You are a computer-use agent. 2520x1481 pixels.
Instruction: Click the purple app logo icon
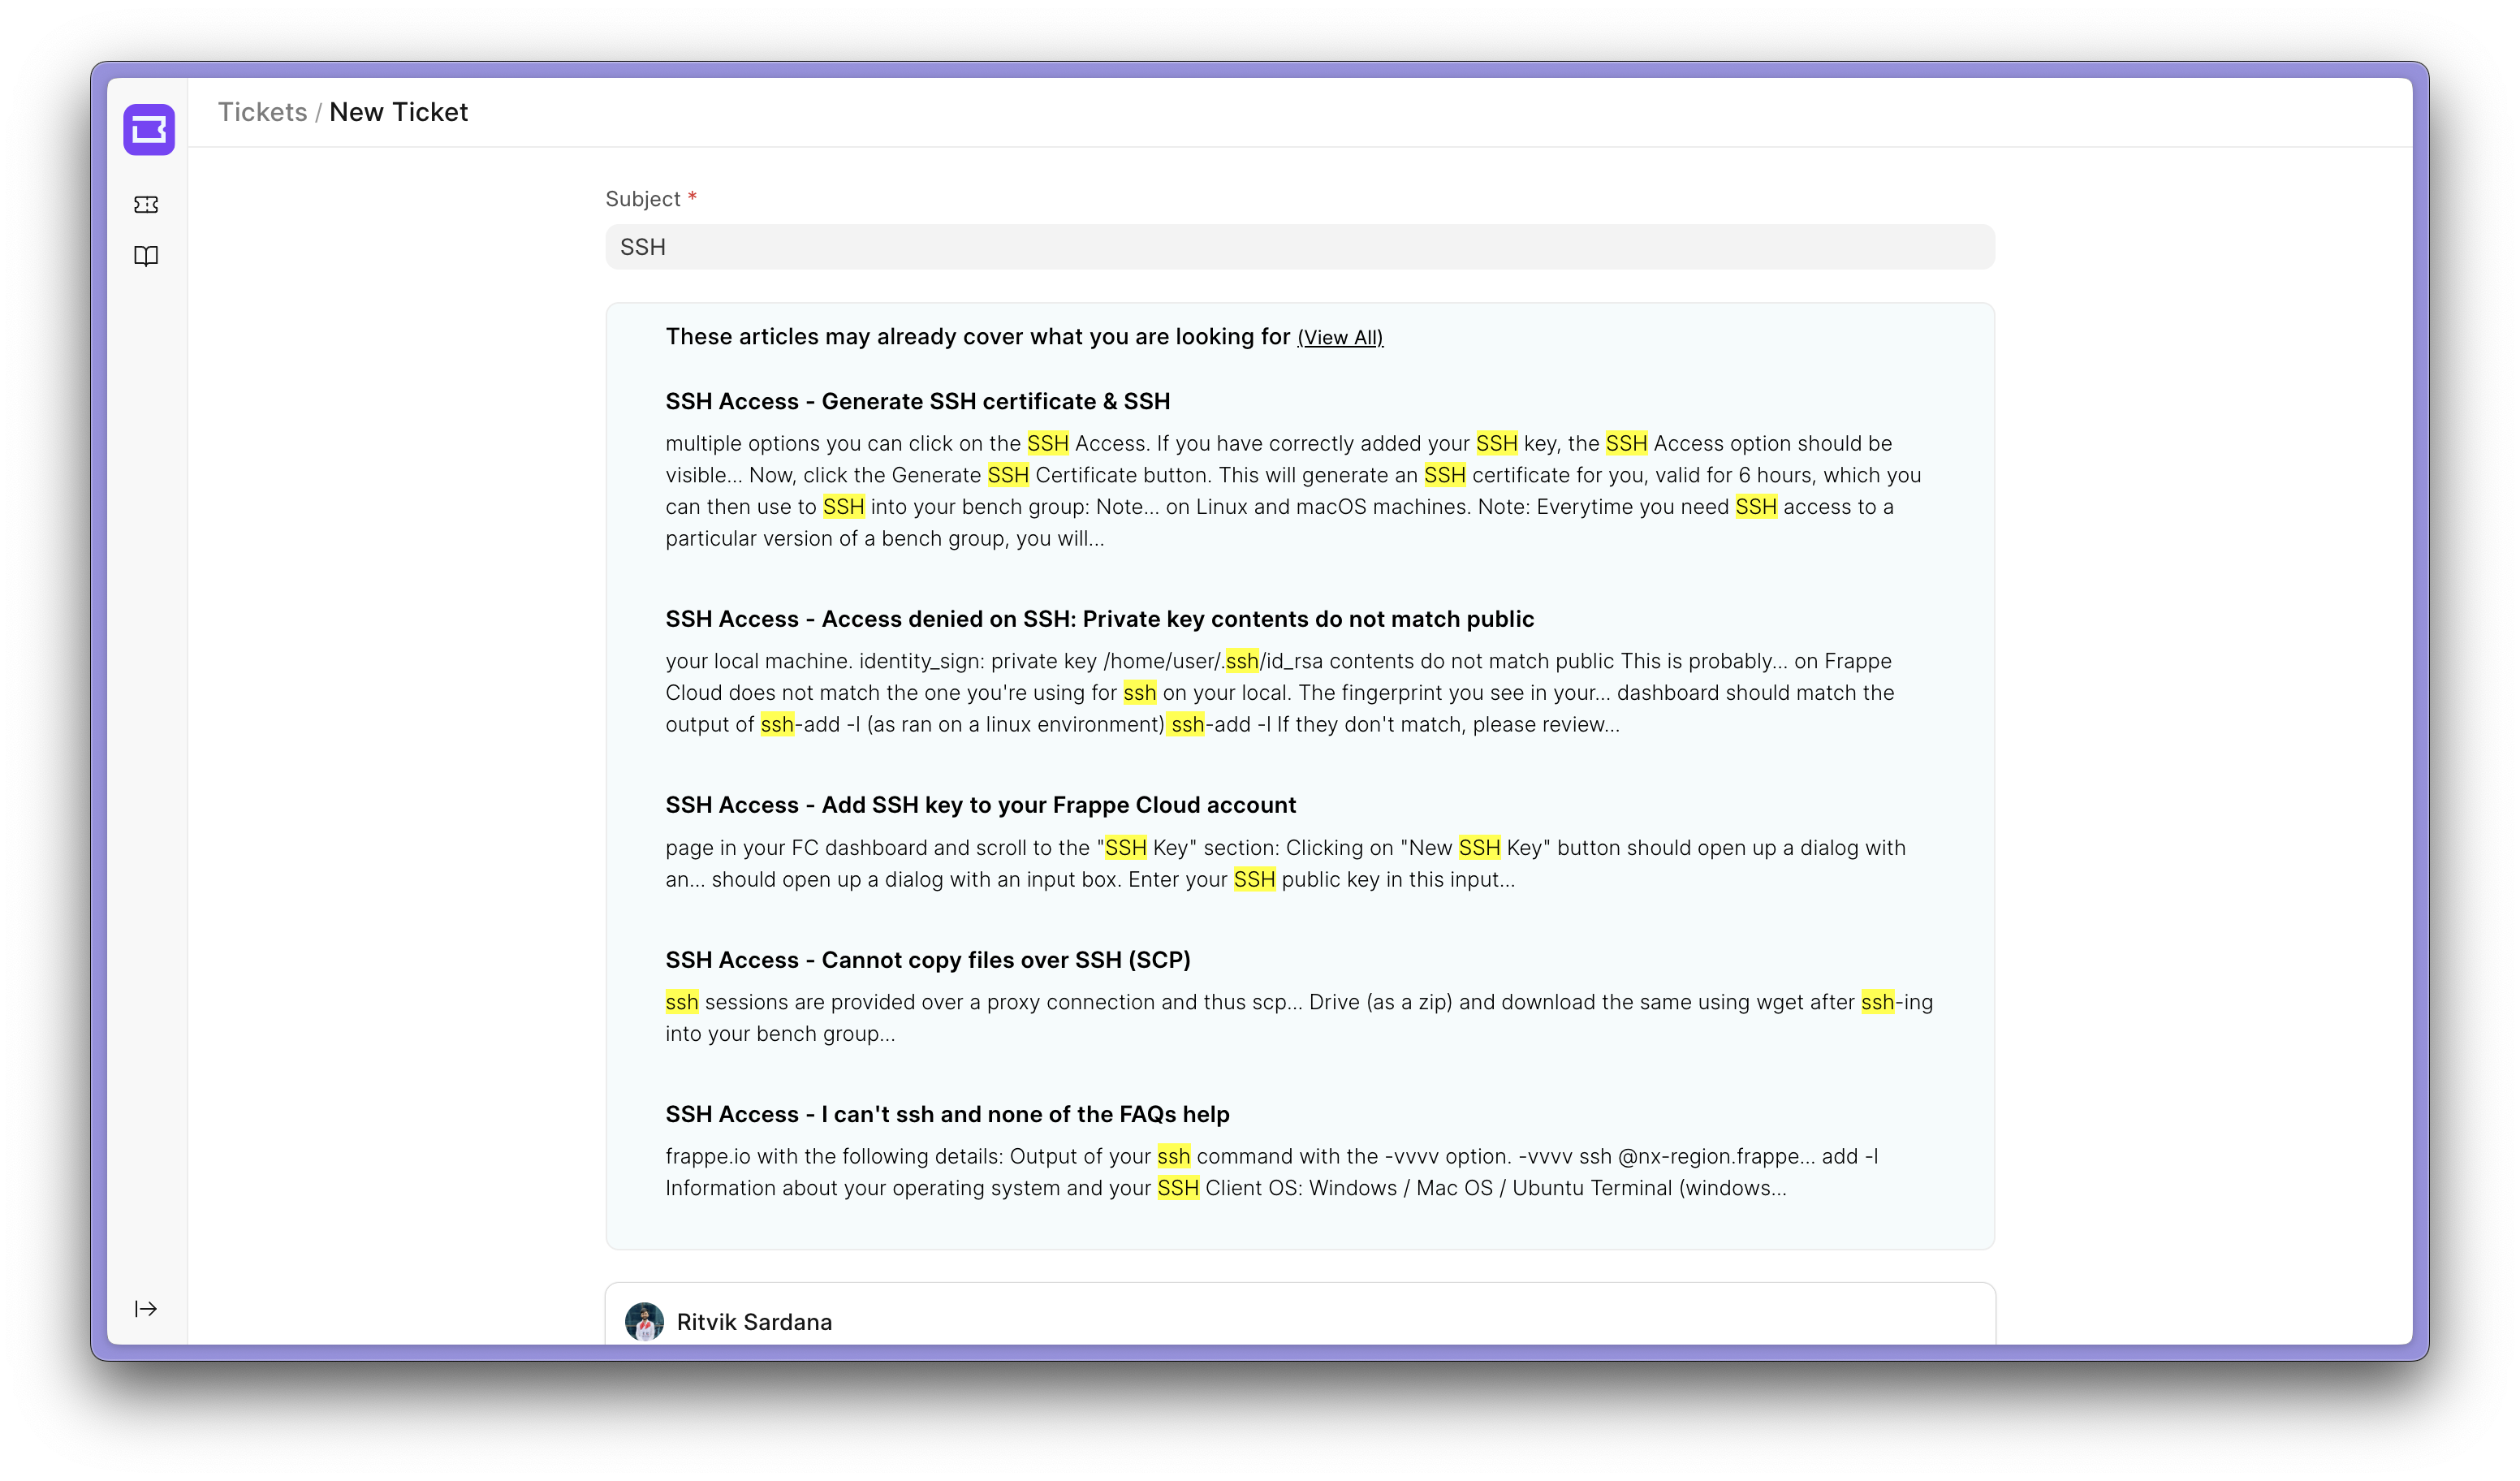pos(148,131)
